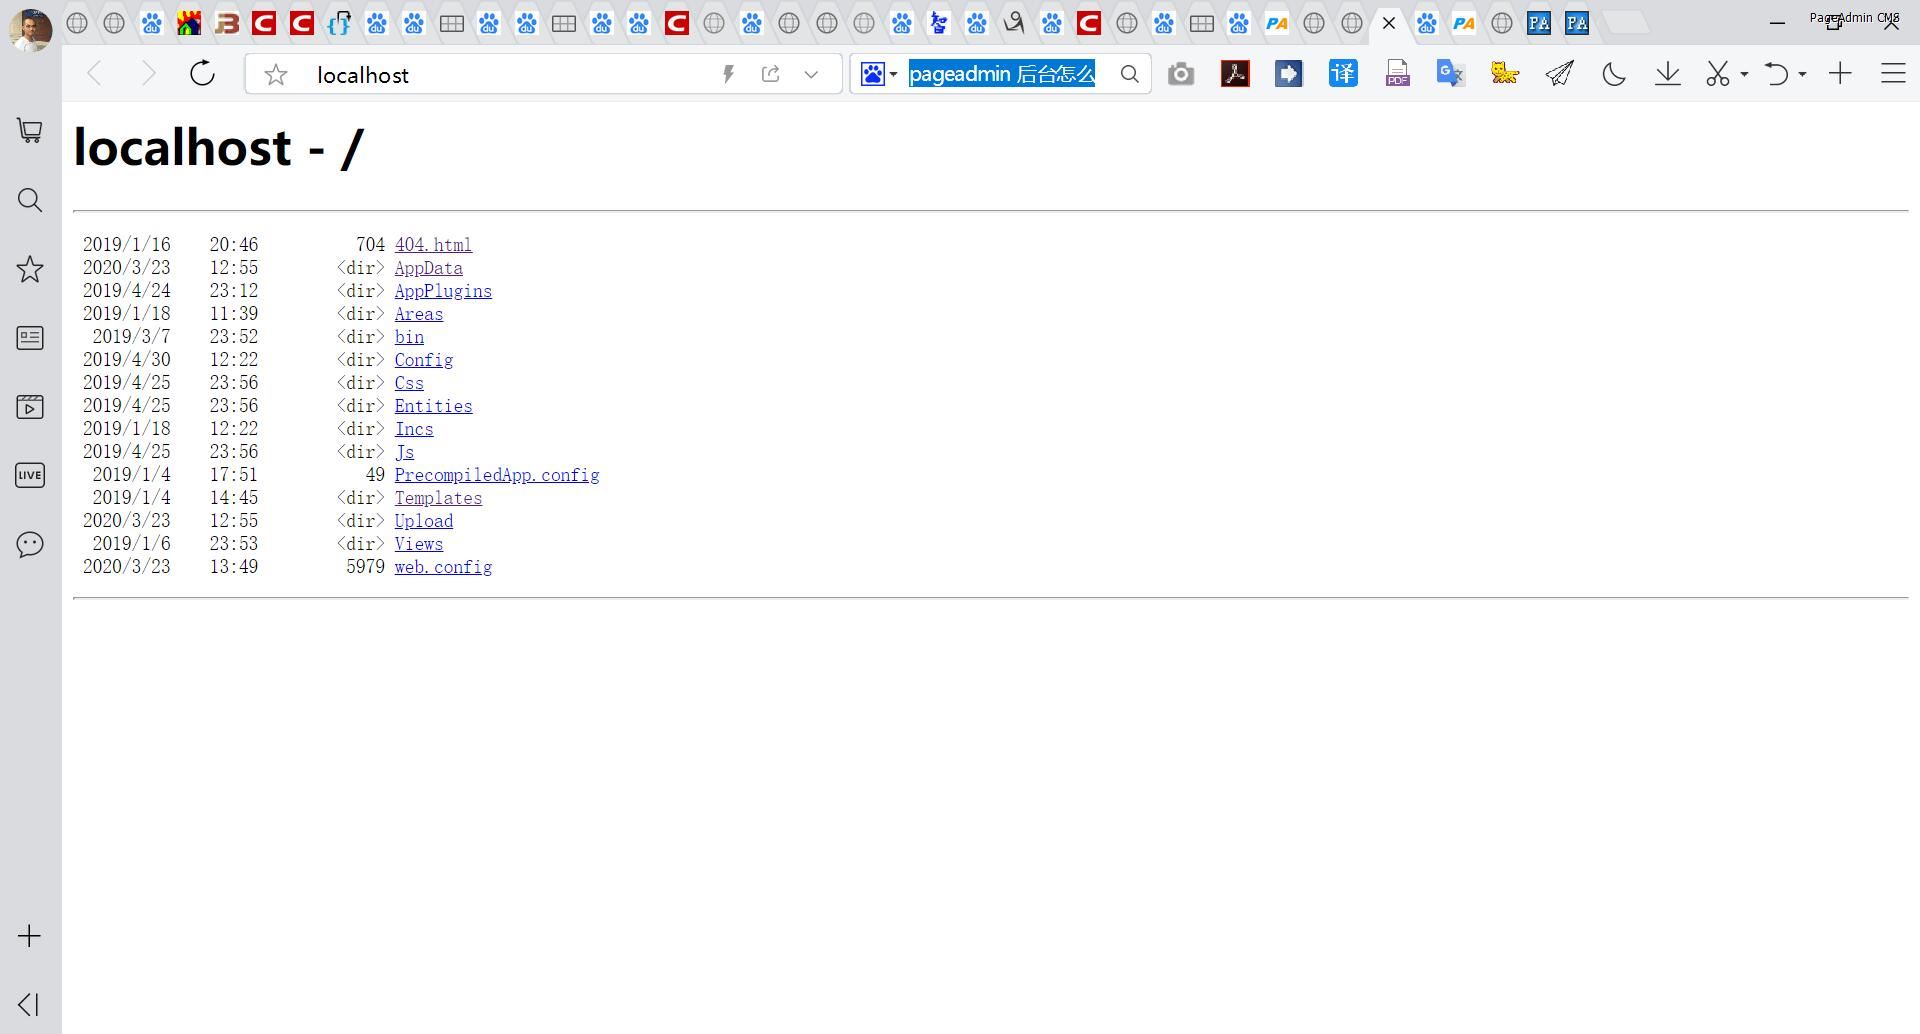Bookmark page with star in address bar
Screen dimensions: 1920x1034
pyautogui.click(x=276, y=75)
